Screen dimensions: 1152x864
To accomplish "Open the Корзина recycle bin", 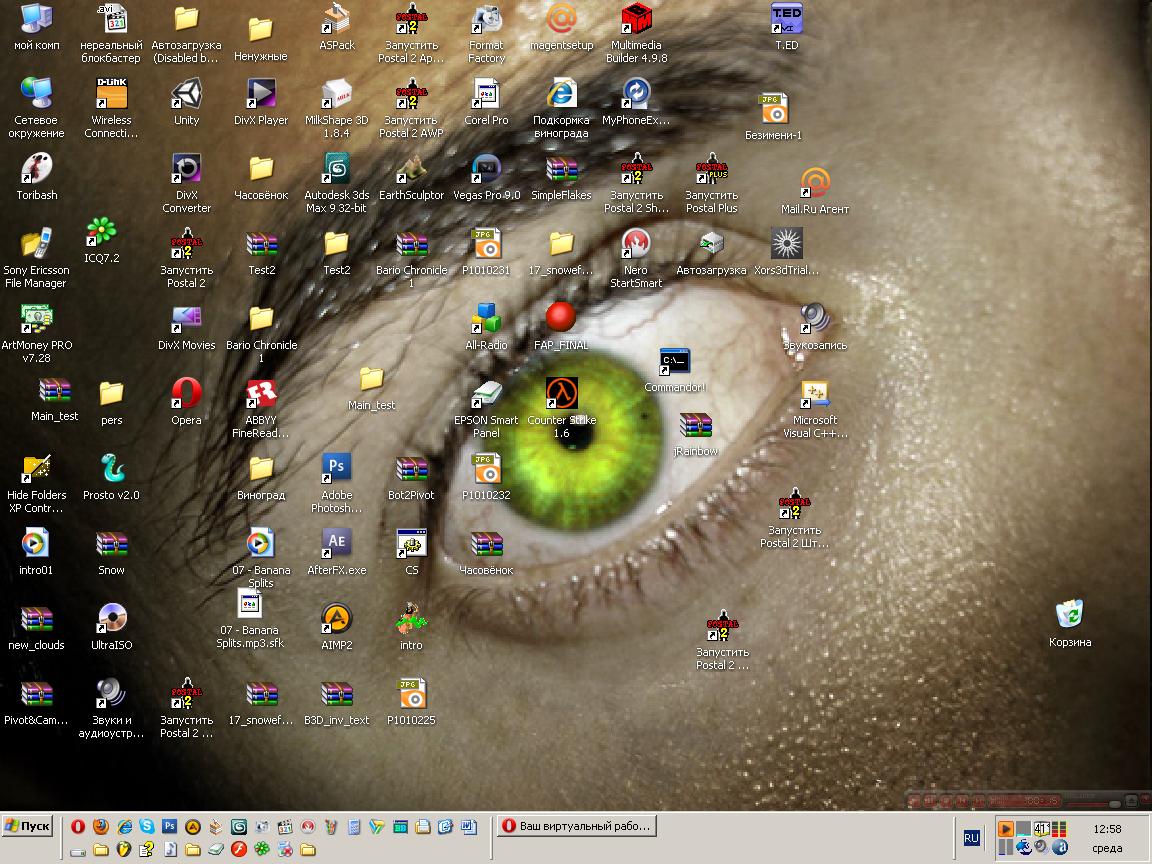I will tap(1070, 616).
